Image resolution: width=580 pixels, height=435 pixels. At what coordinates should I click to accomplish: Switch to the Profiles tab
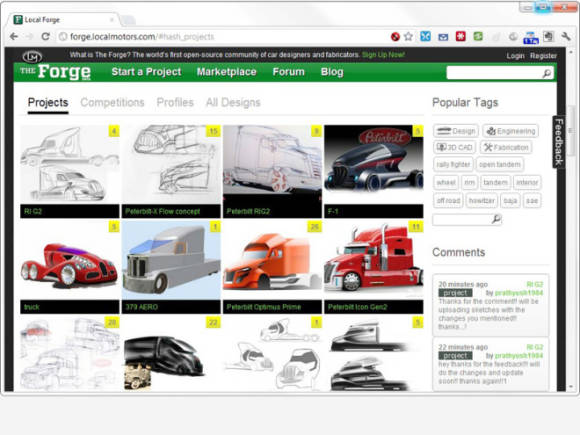pos(175,102)
